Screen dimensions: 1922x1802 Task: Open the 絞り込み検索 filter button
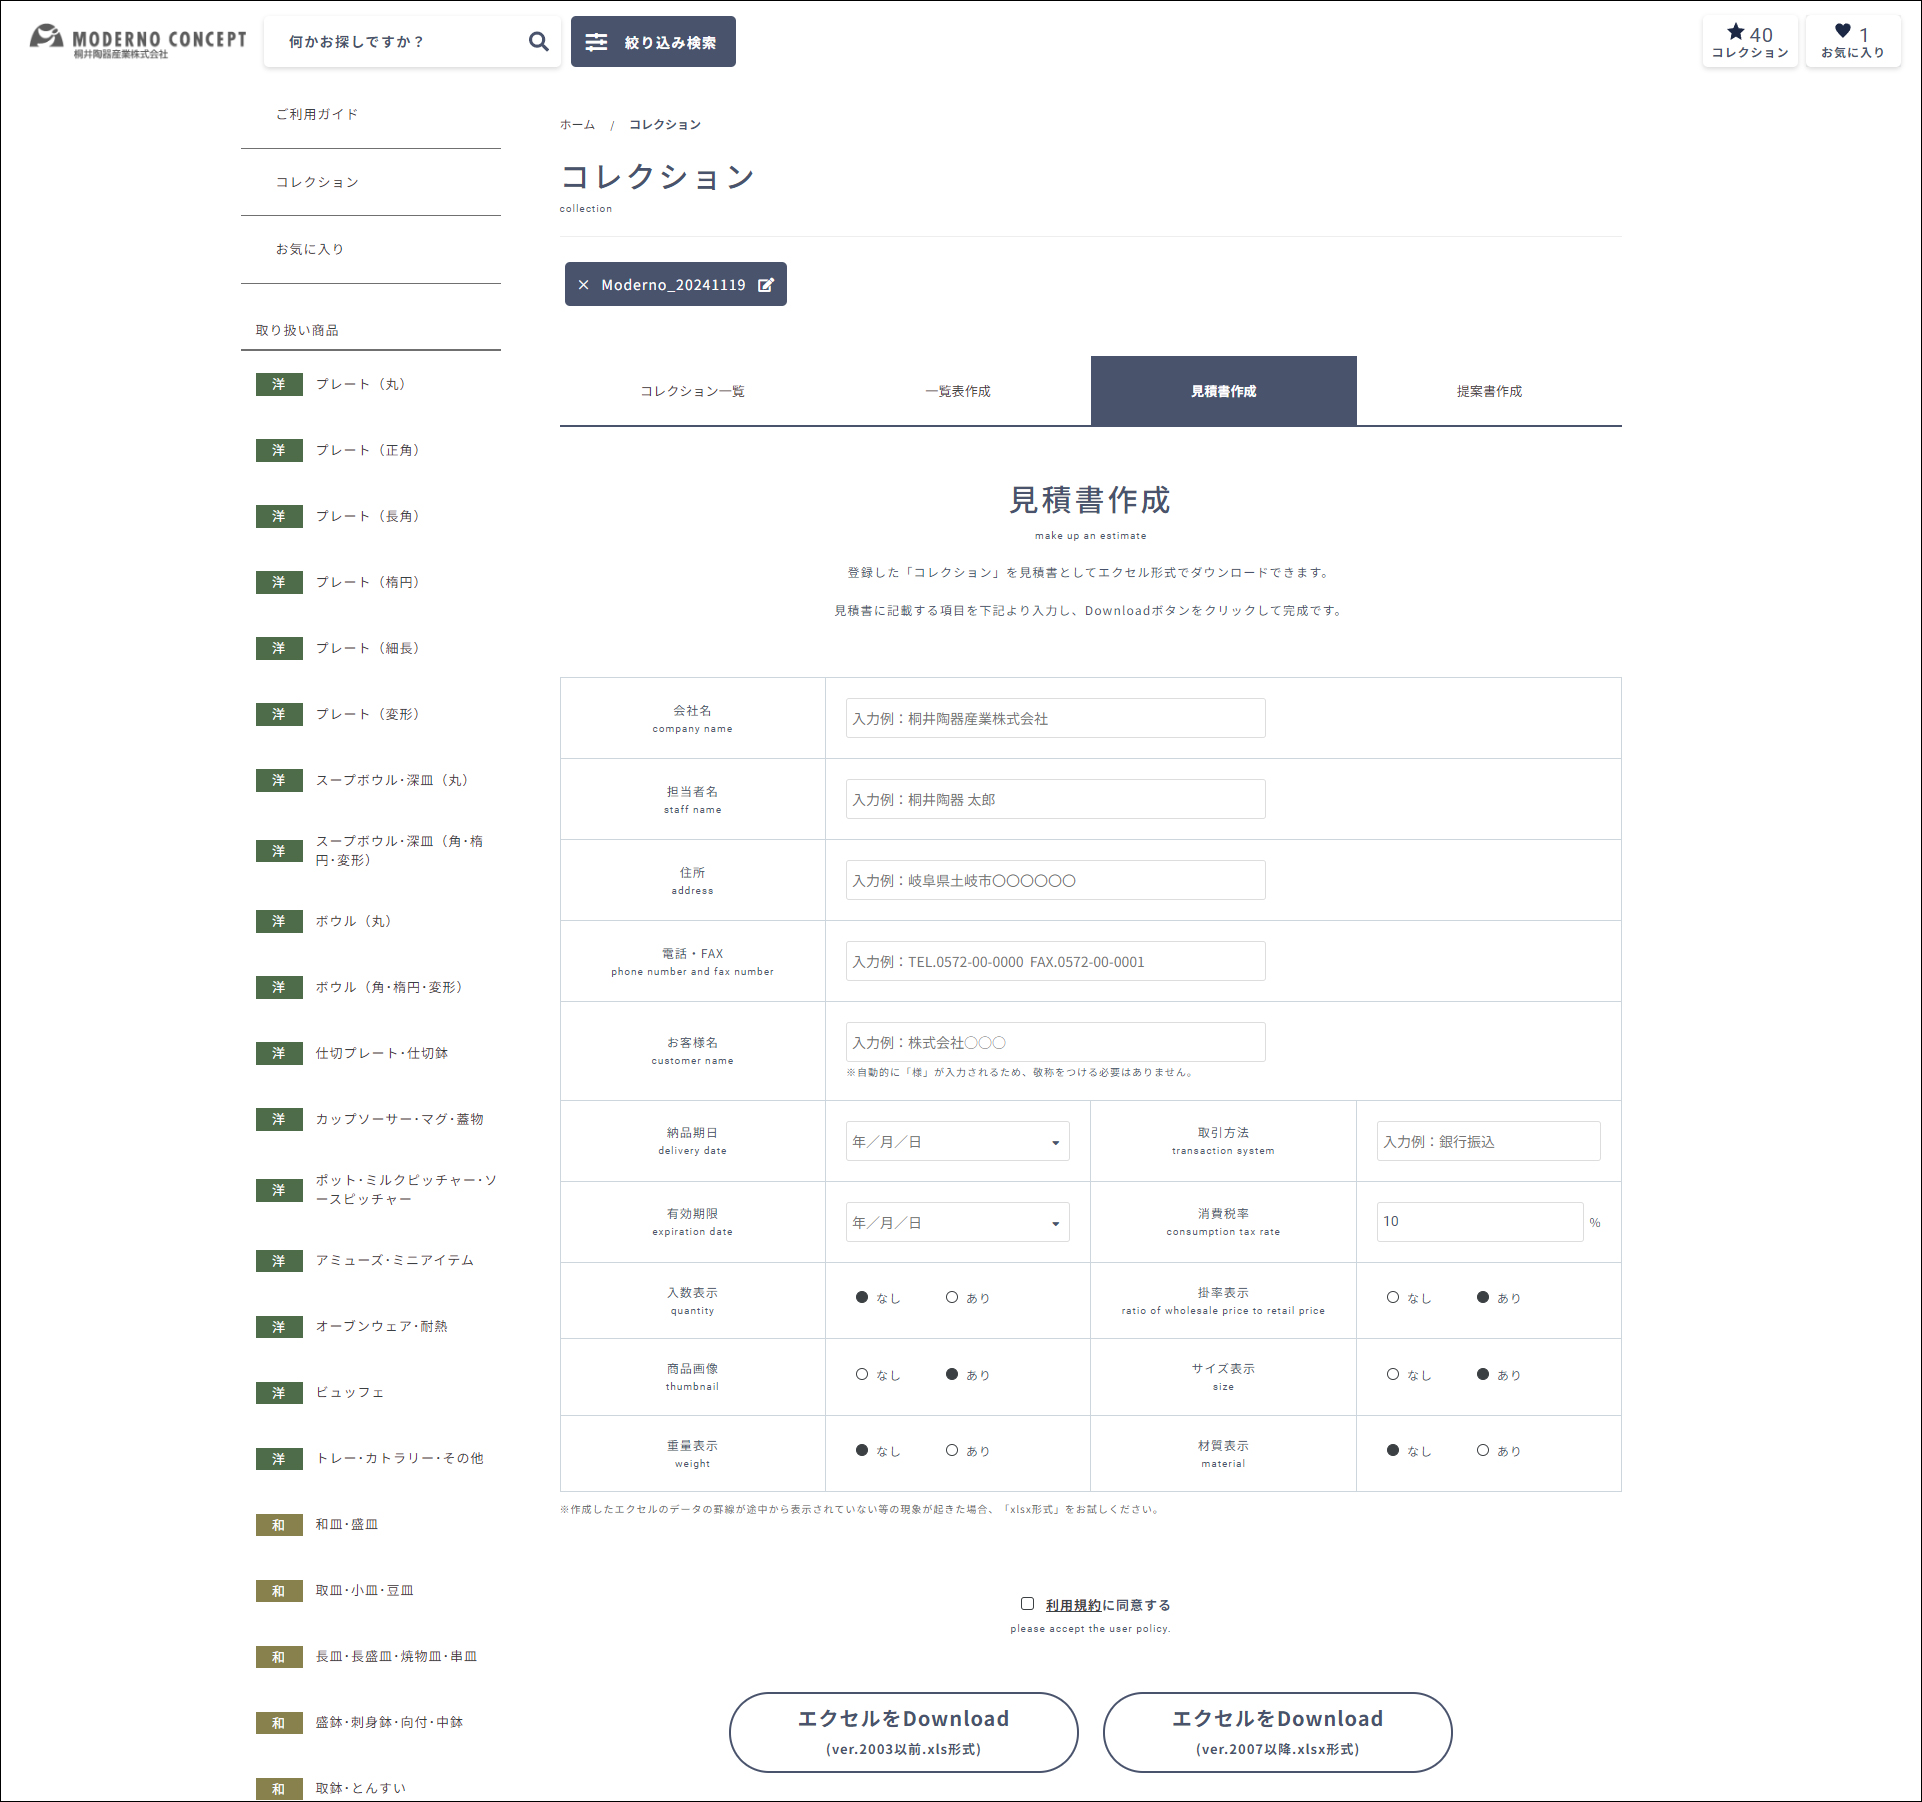[653, 42]
